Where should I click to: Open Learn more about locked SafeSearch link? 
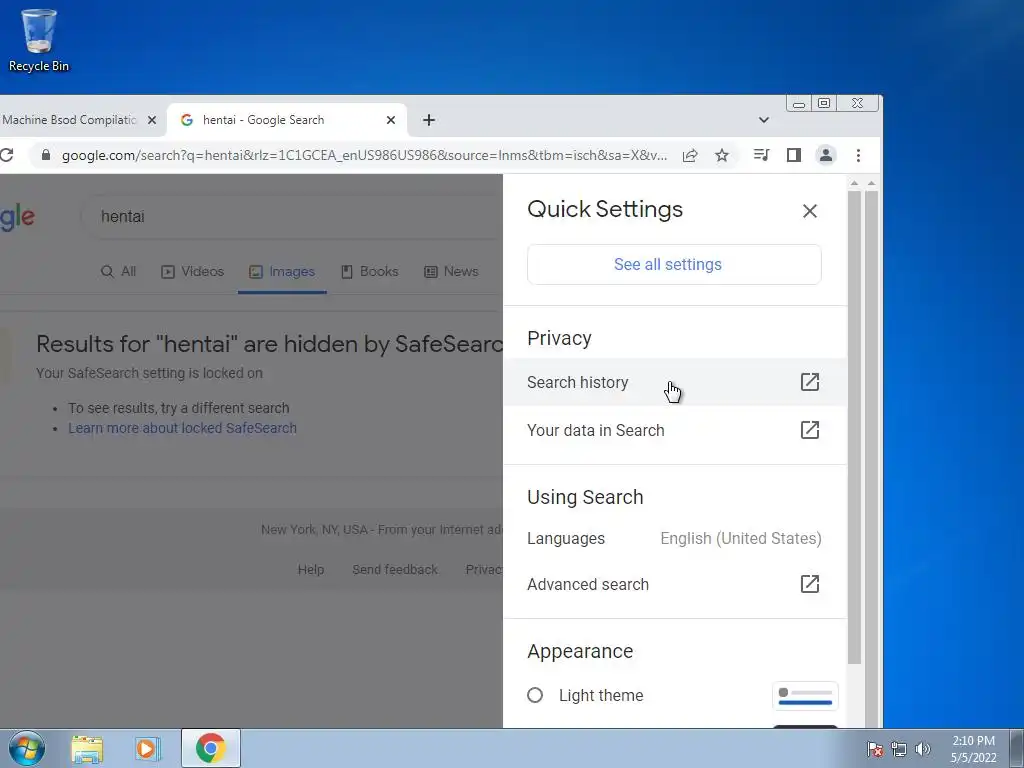click(182, 428)
